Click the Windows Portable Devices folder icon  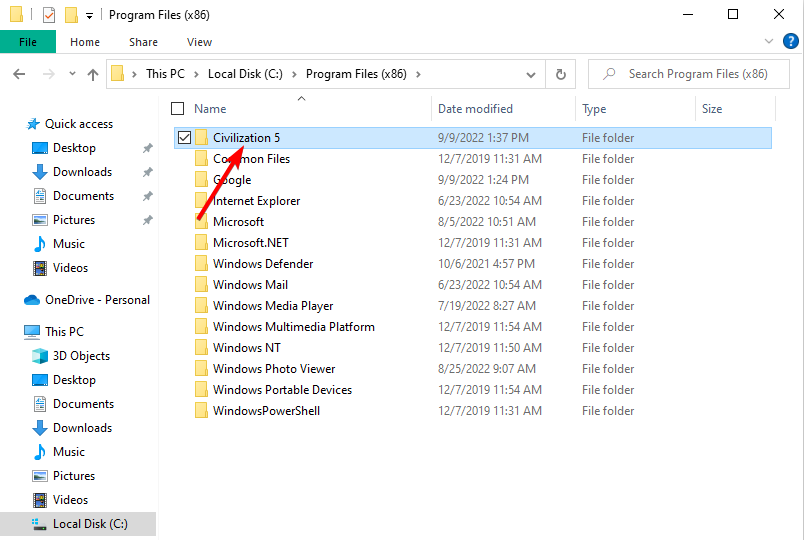(x=202, y=390)
